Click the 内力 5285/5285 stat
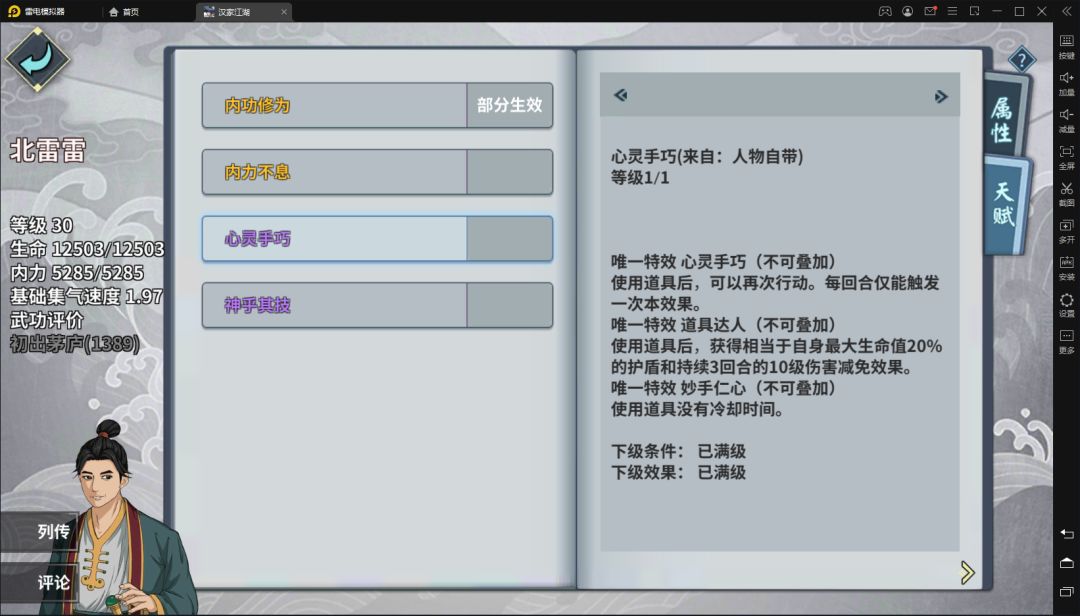The width and height of the screenshot is (1080, 616). click(x=77, y=272)
